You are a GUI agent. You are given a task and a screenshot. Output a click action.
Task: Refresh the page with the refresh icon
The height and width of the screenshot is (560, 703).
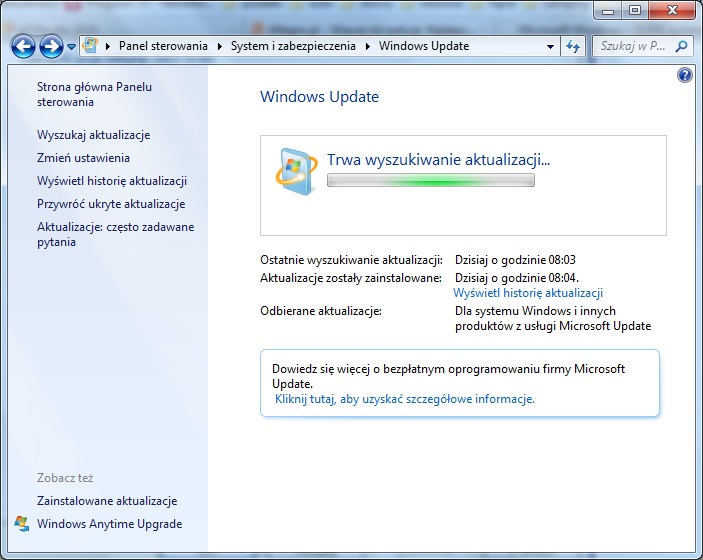573,46
